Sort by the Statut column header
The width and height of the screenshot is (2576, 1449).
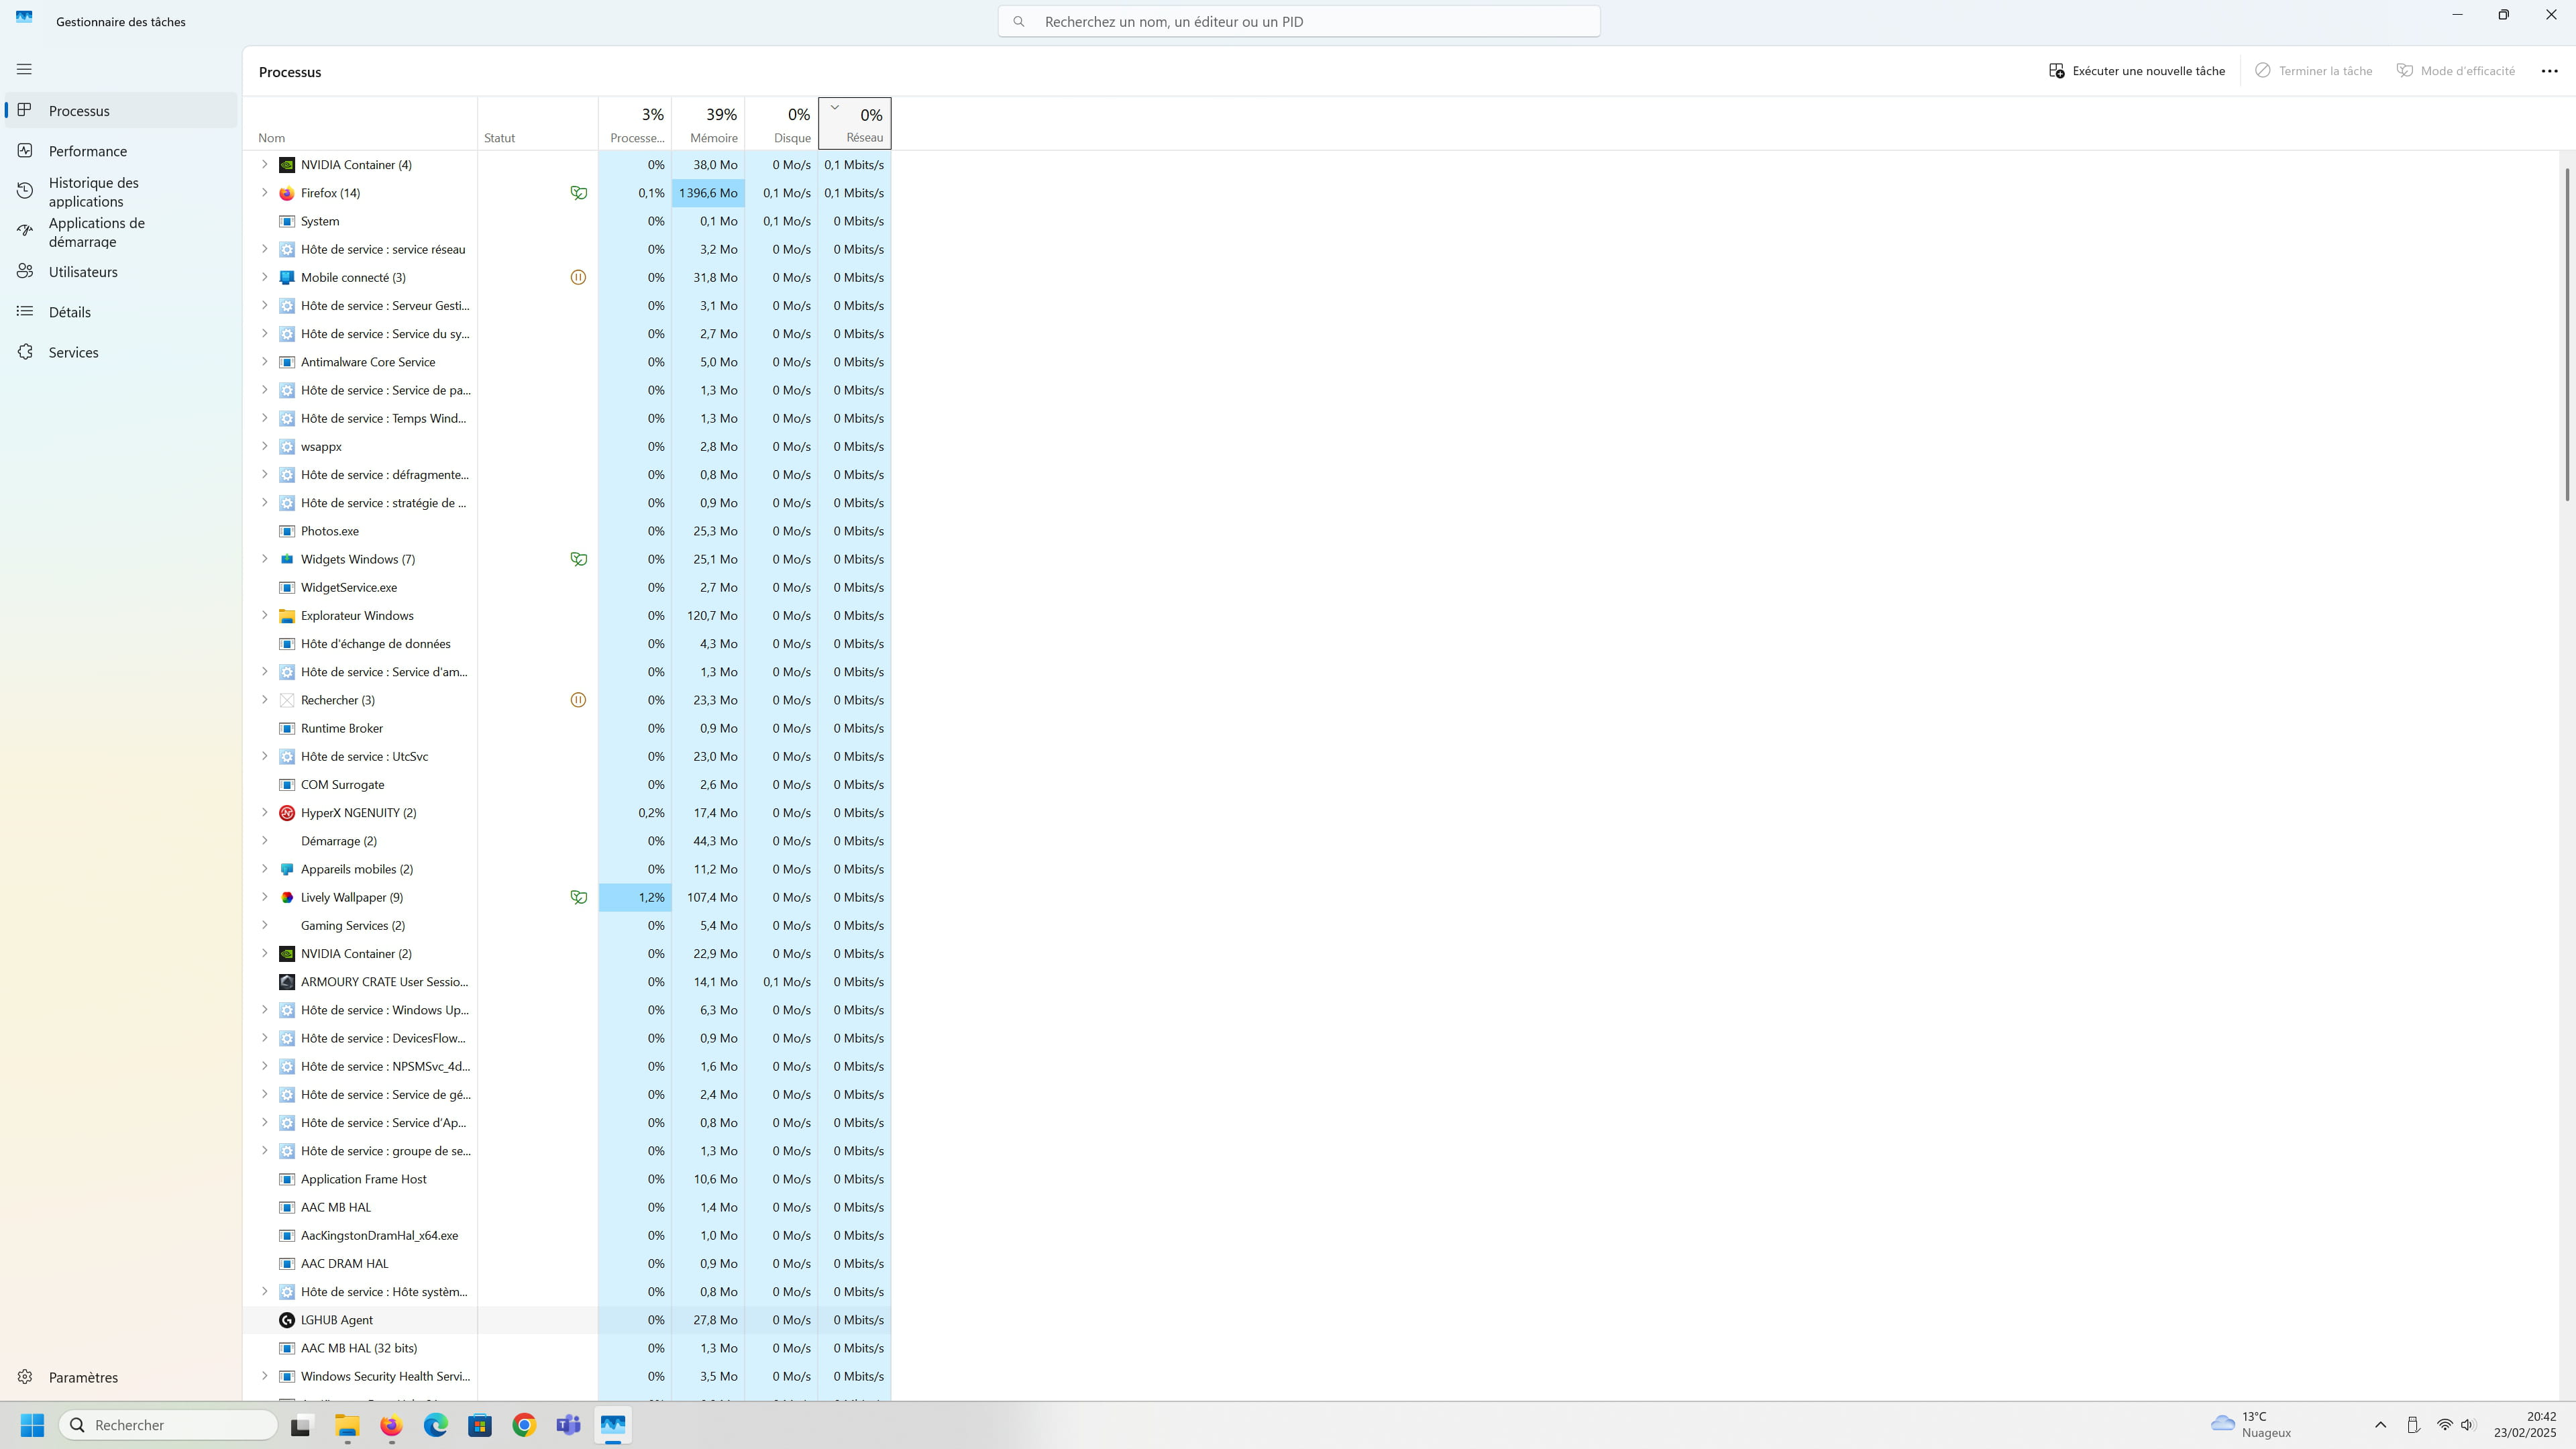pos(538,124)
